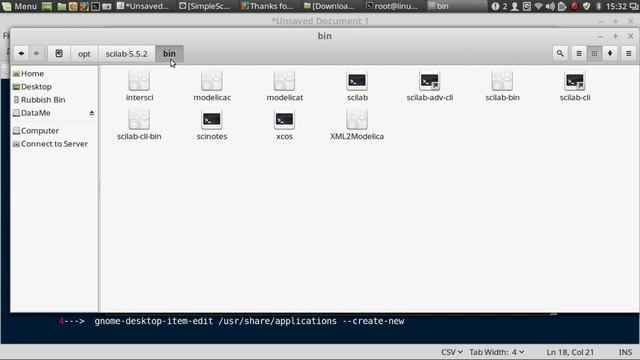Select the XML2Modelica file icon
The height and width of the screenshot is (360, 640).
tap(357, 120)
